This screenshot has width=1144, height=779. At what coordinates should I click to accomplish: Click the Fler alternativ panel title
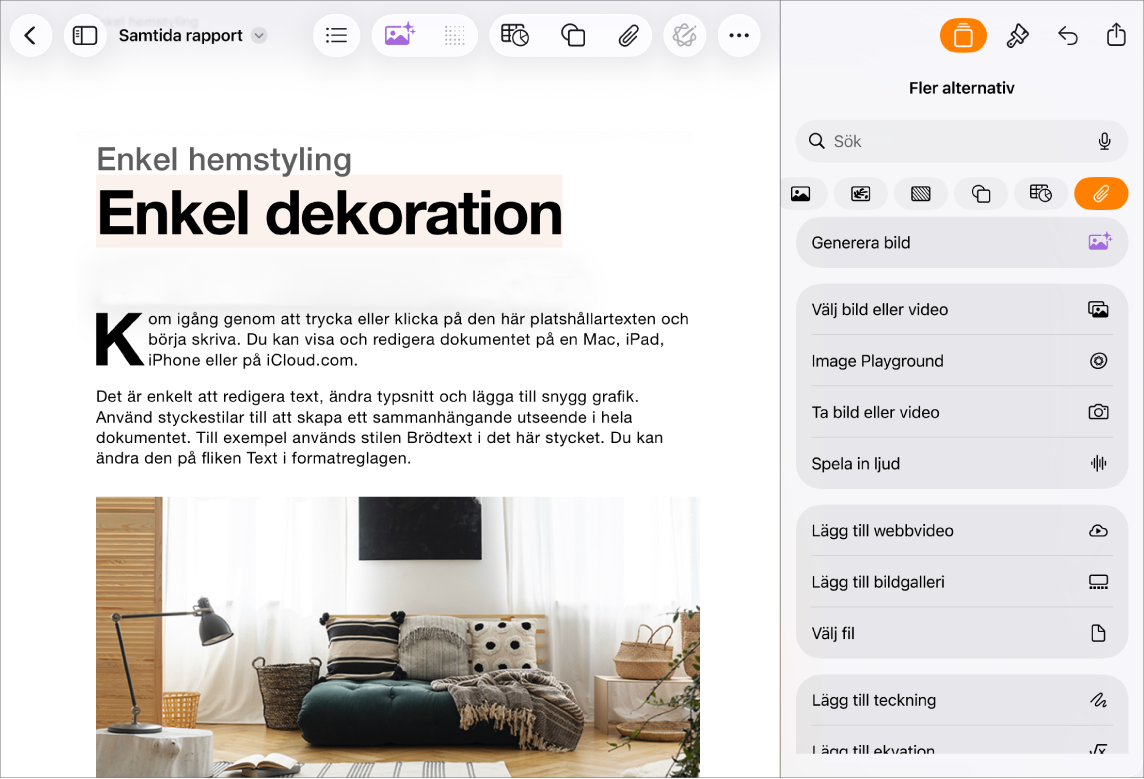click(x=962, y=88)
